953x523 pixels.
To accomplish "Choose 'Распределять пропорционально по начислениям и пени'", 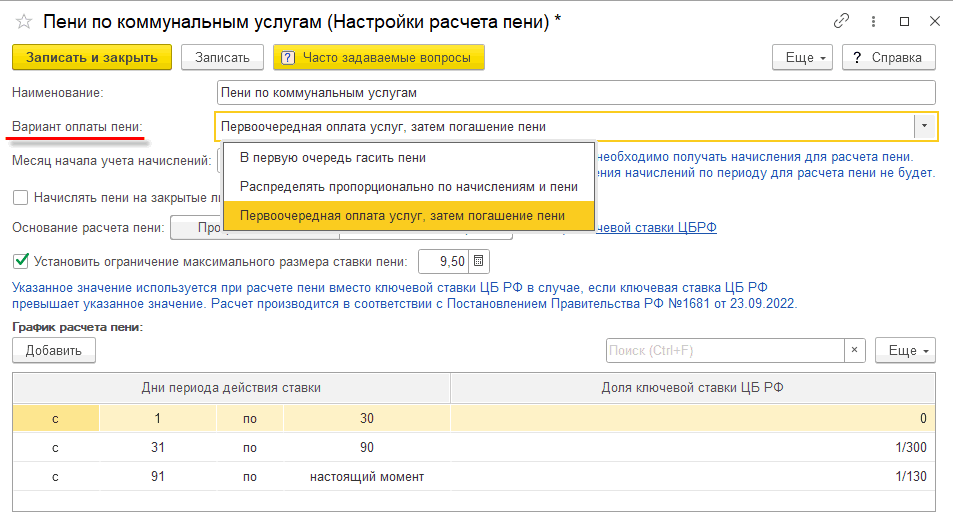I will (408, 186).
